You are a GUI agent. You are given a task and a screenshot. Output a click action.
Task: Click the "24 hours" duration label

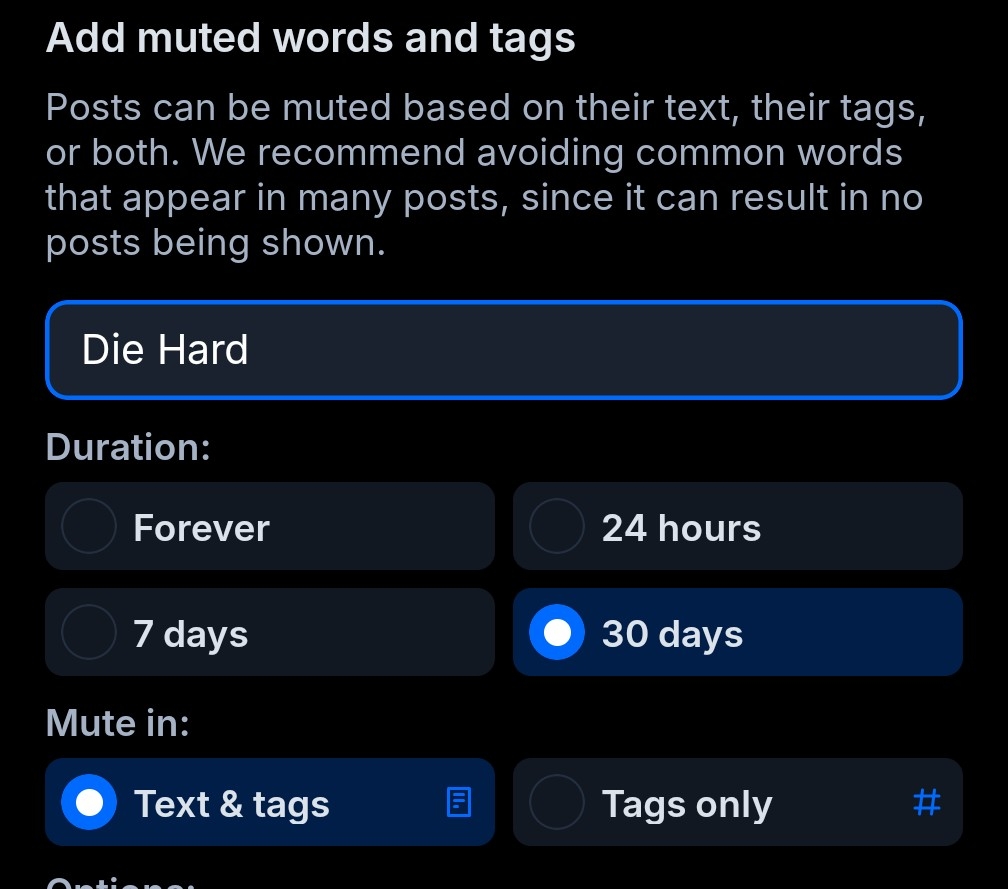(681, 528)
